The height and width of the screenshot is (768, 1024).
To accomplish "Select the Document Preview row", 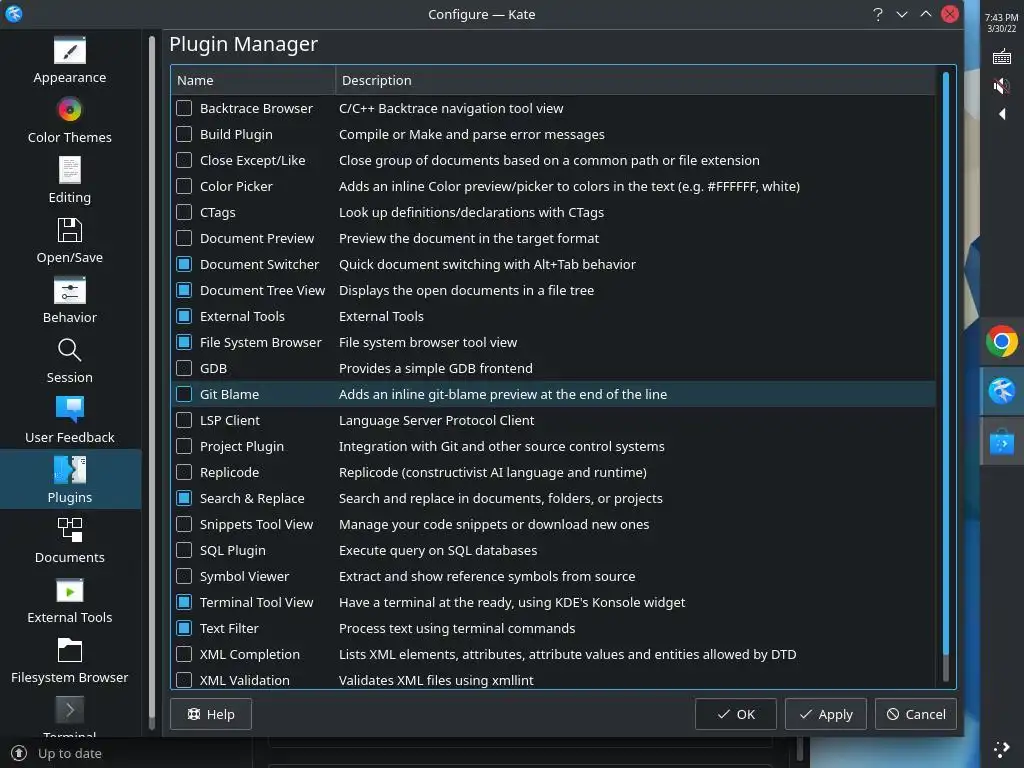I will click(553, 238).
